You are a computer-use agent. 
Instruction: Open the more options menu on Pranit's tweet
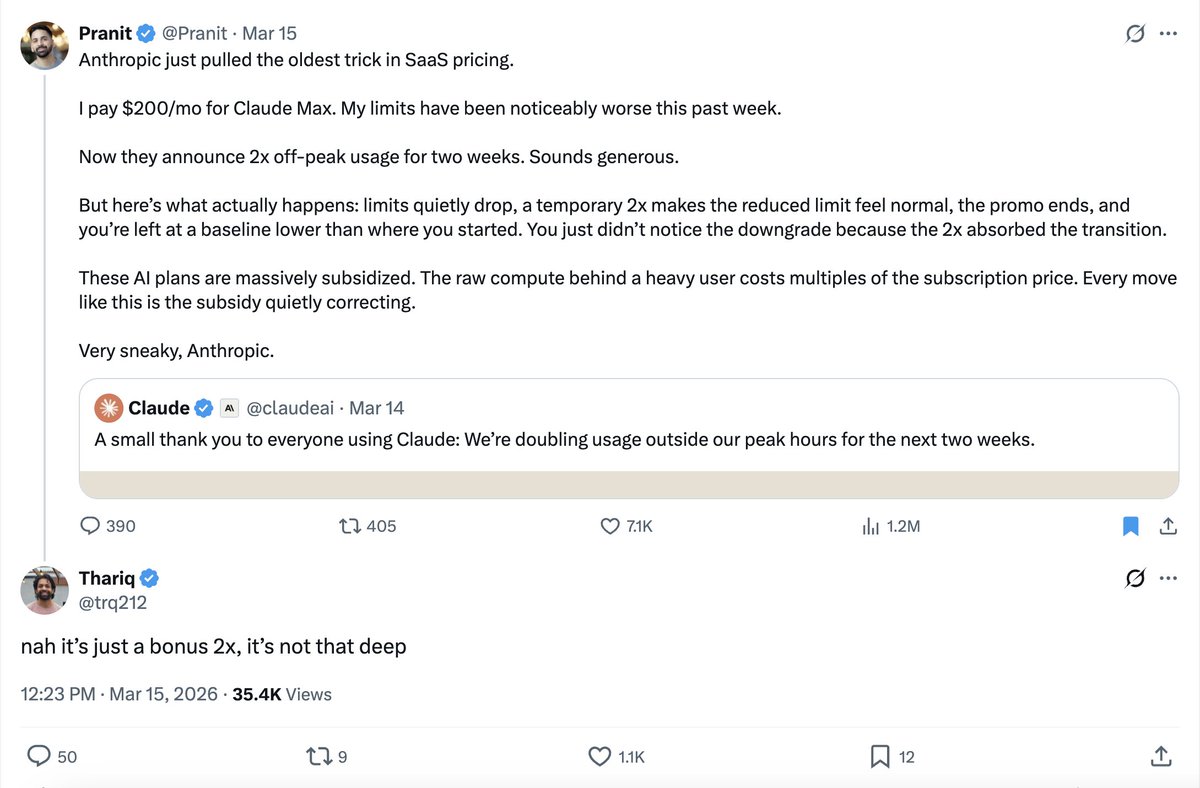1168,33
